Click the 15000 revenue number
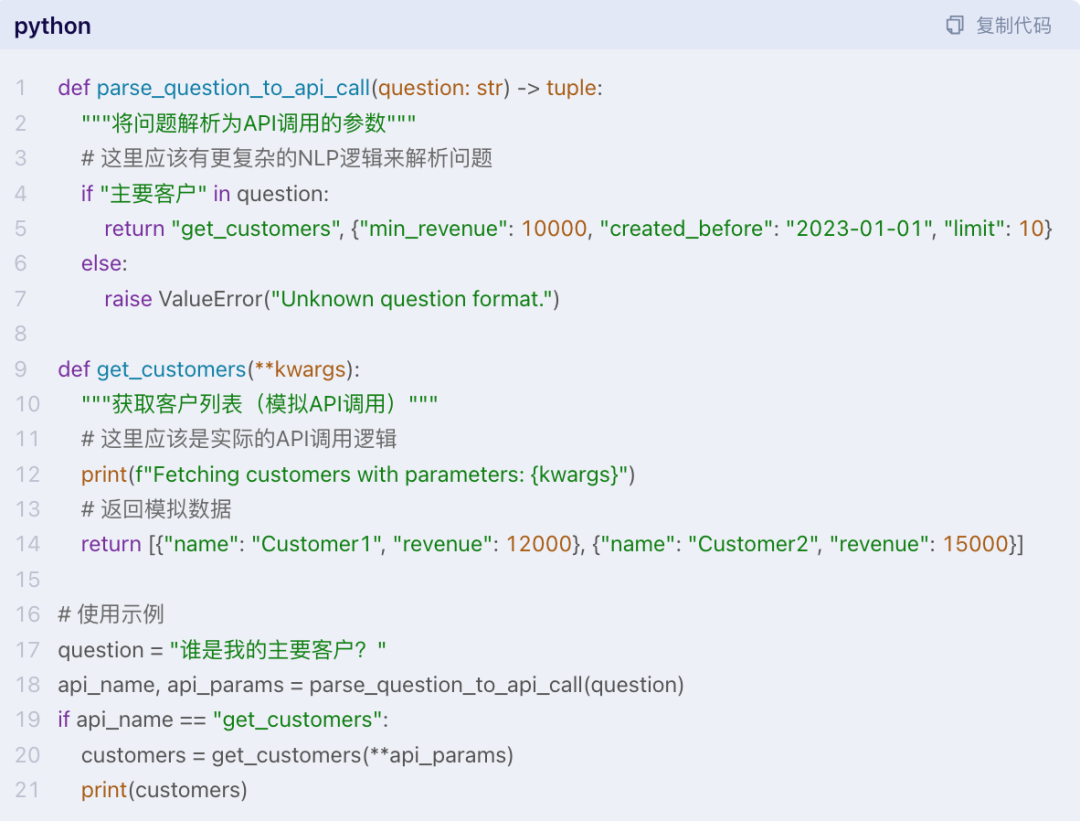The width and height of the screenshot is (1080, 821). [x=975, y=544]
